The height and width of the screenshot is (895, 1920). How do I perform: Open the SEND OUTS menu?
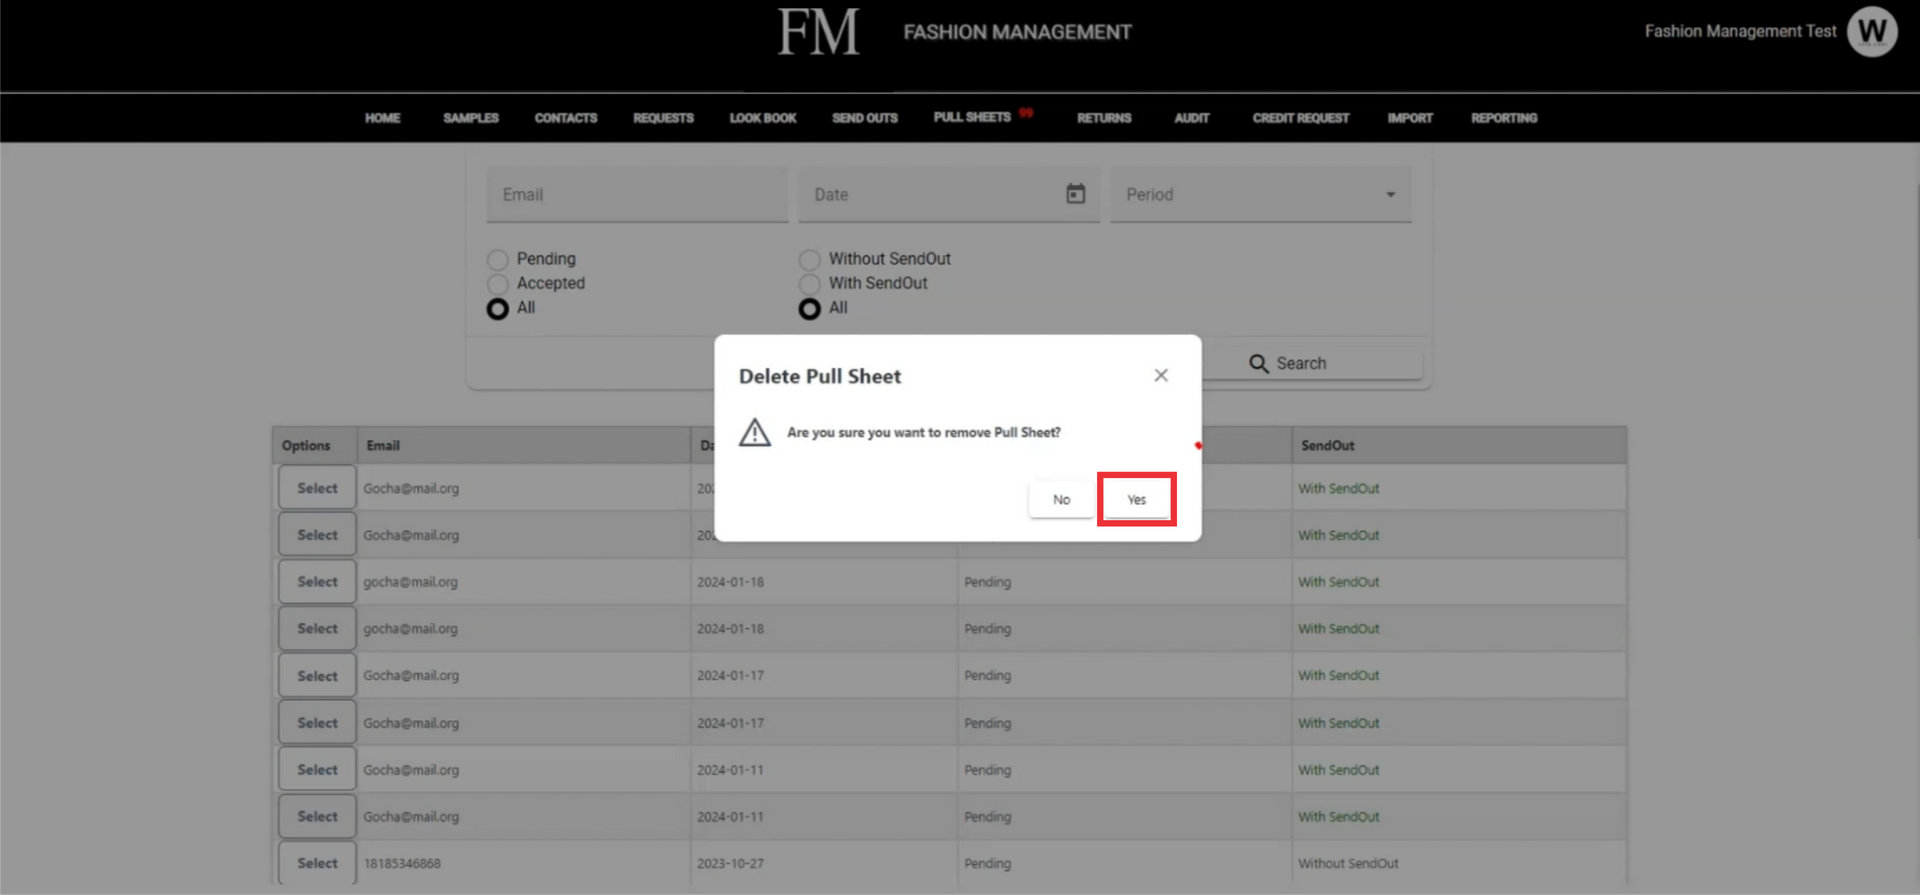pyautogui.click(x=865, y=118)
